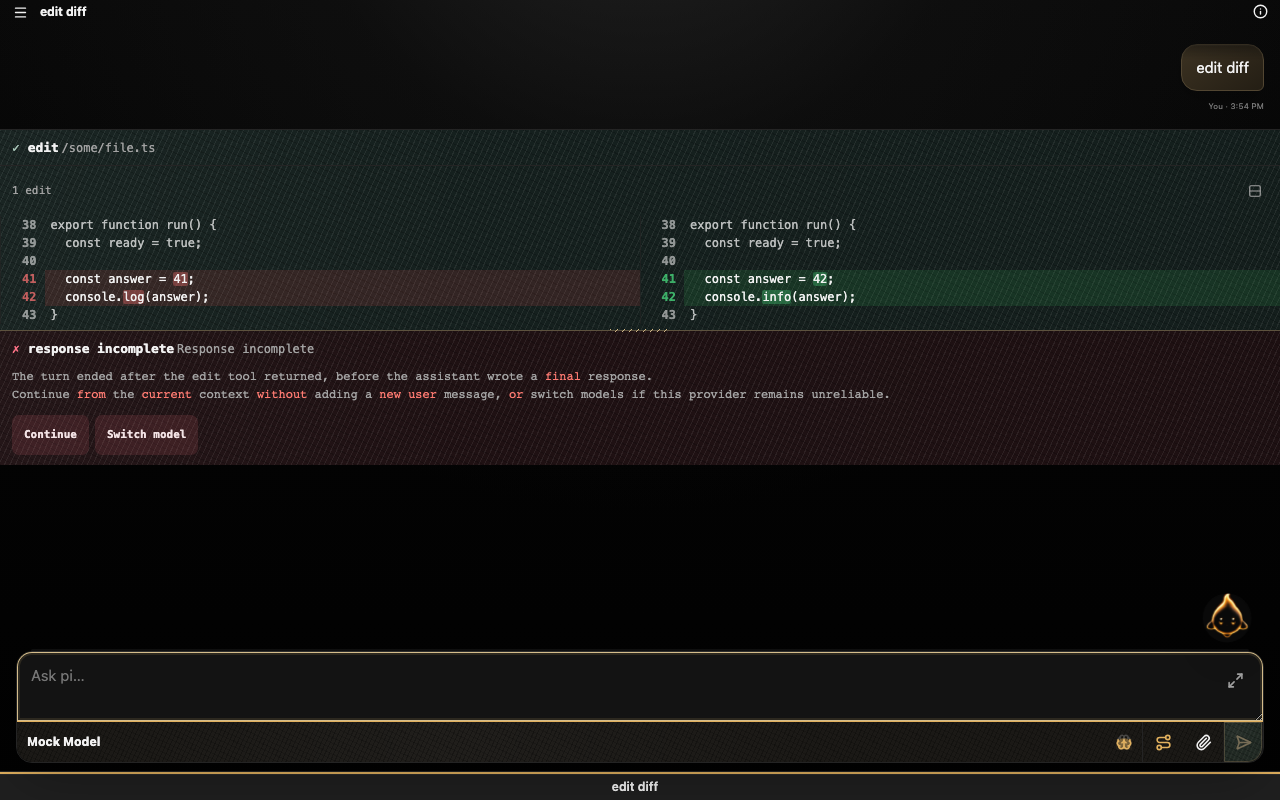Viewport: 1280px width, 800px height.
Task: Click the 'edit diff' user message bubble
Action: [x=1222, y=68]
